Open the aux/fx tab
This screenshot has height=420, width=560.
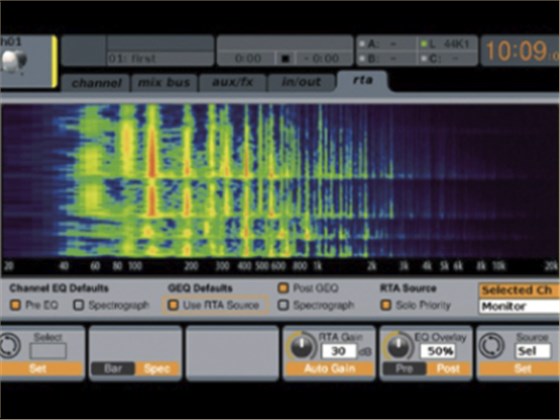[x=232, y=83]
